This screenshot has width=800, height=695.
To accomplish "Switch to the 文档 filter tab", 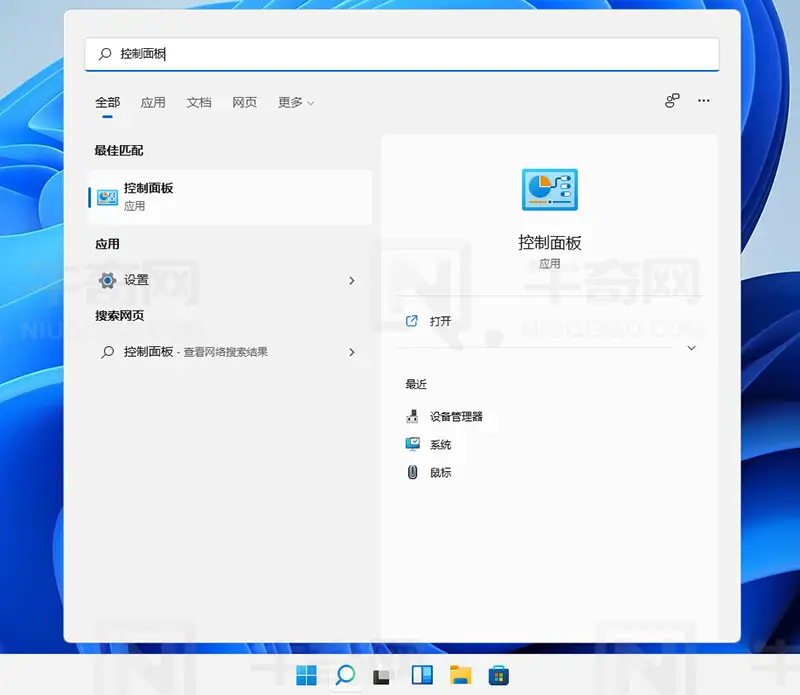I will click(199, 103).
